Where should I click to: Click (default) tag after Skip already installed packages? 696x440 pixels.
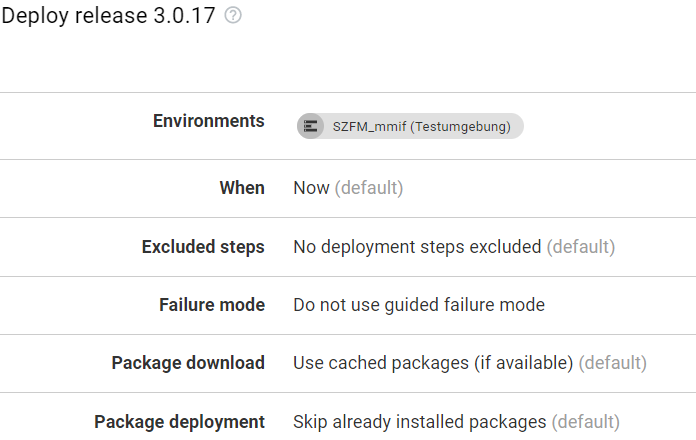tap(585, 422)
